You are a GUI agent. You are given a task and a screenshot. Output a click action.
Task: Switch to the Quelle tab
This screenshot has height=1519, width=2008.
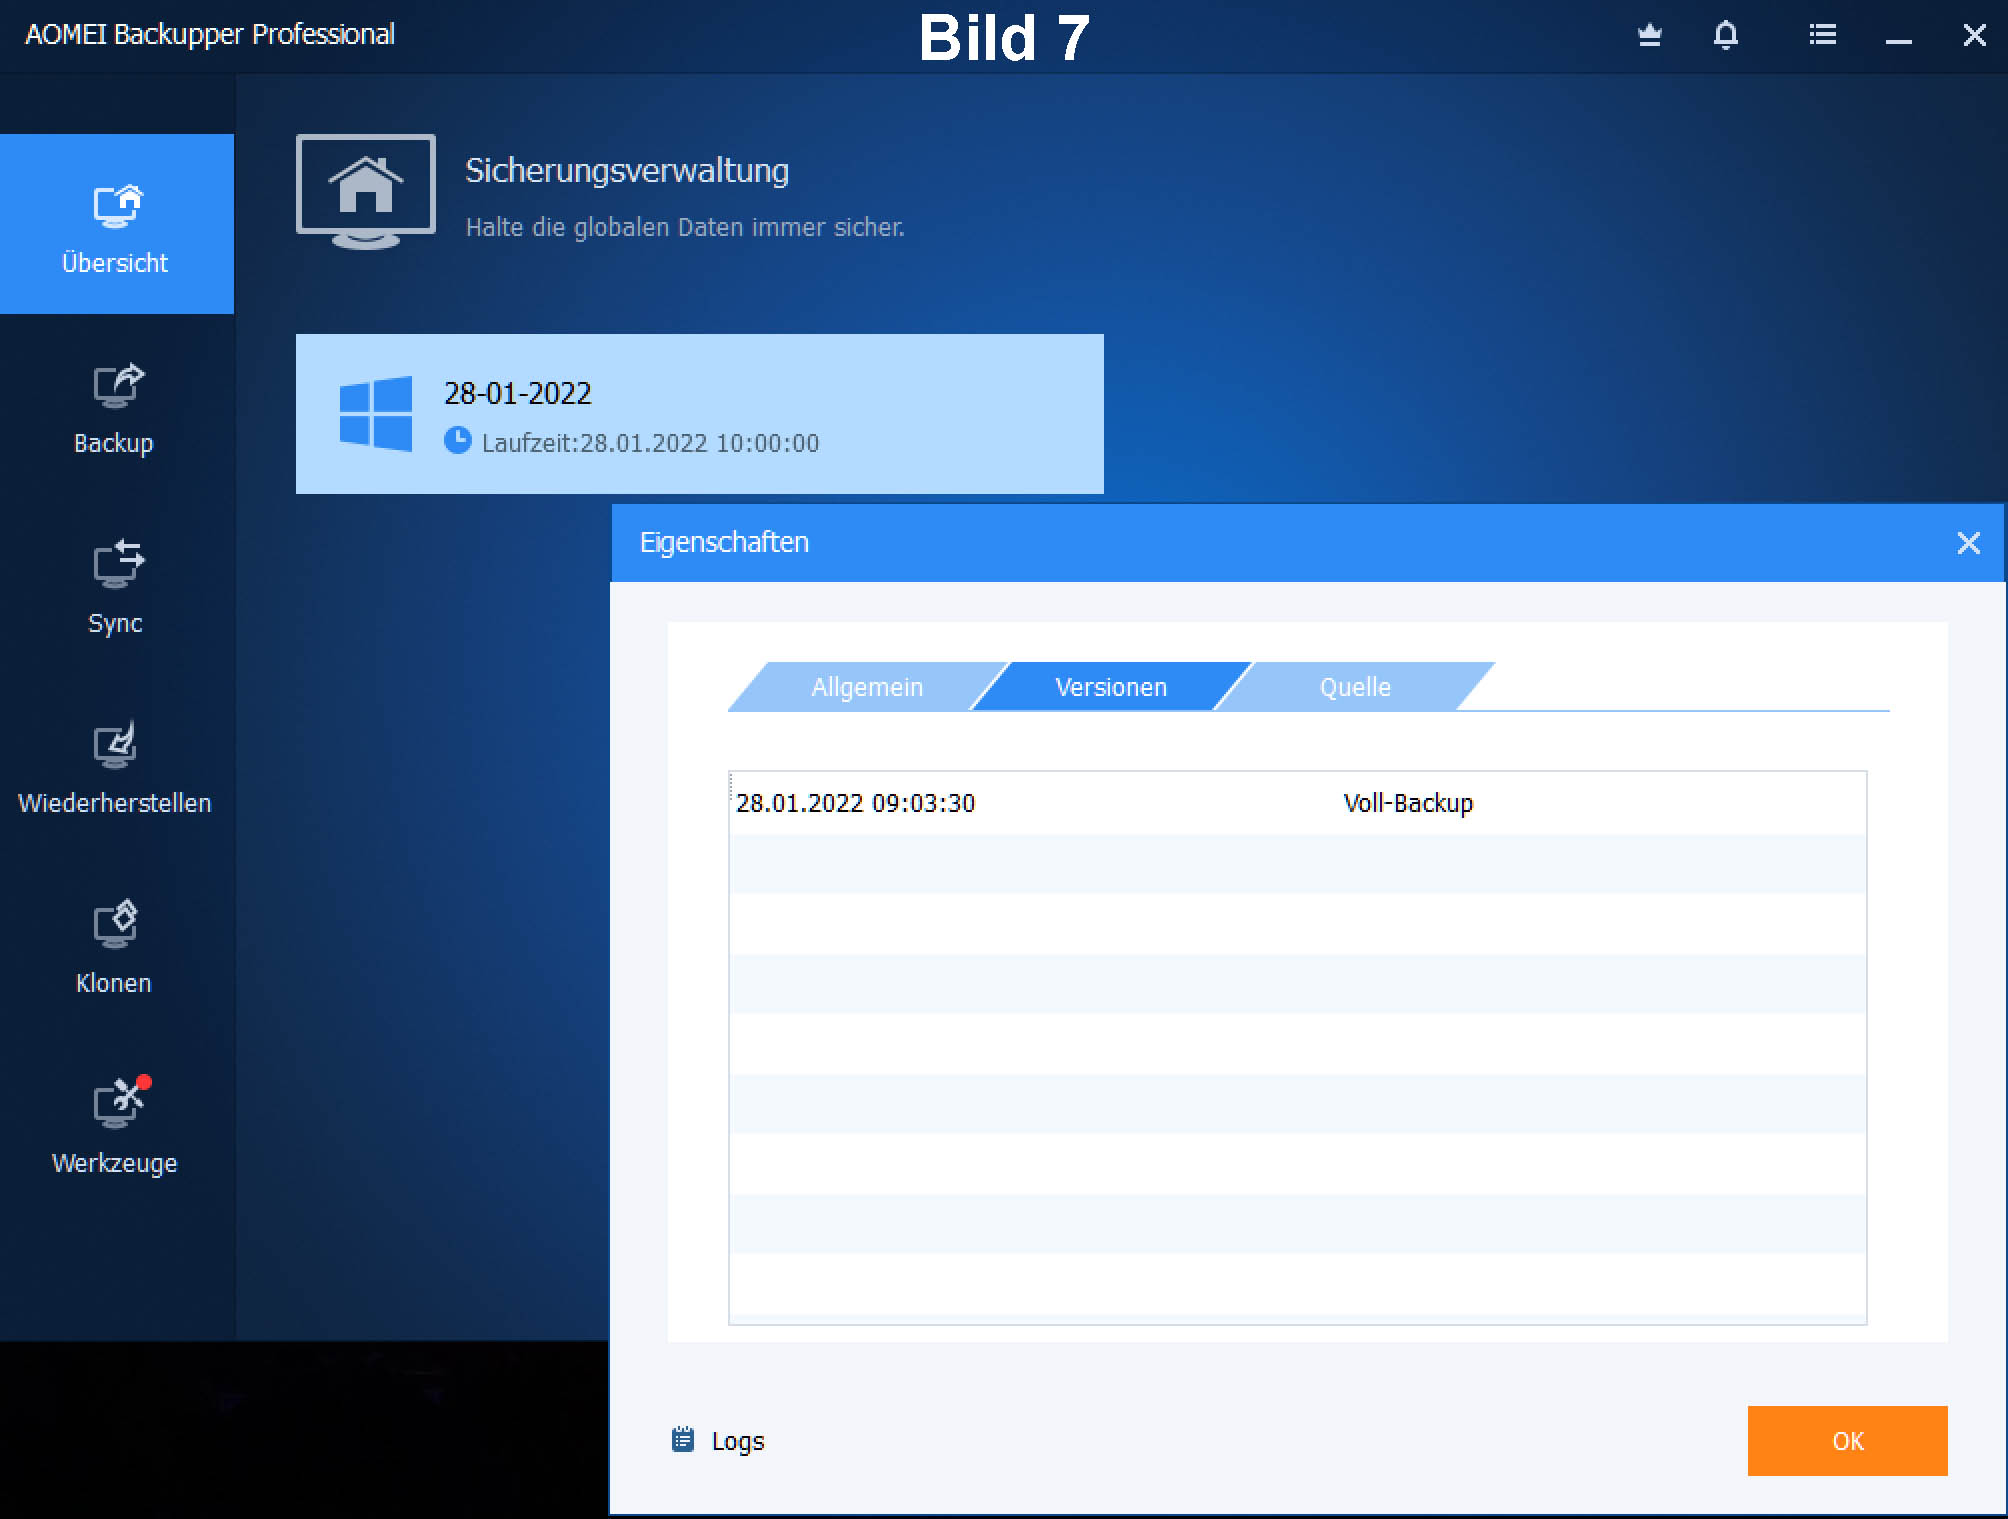point(1356,686)
